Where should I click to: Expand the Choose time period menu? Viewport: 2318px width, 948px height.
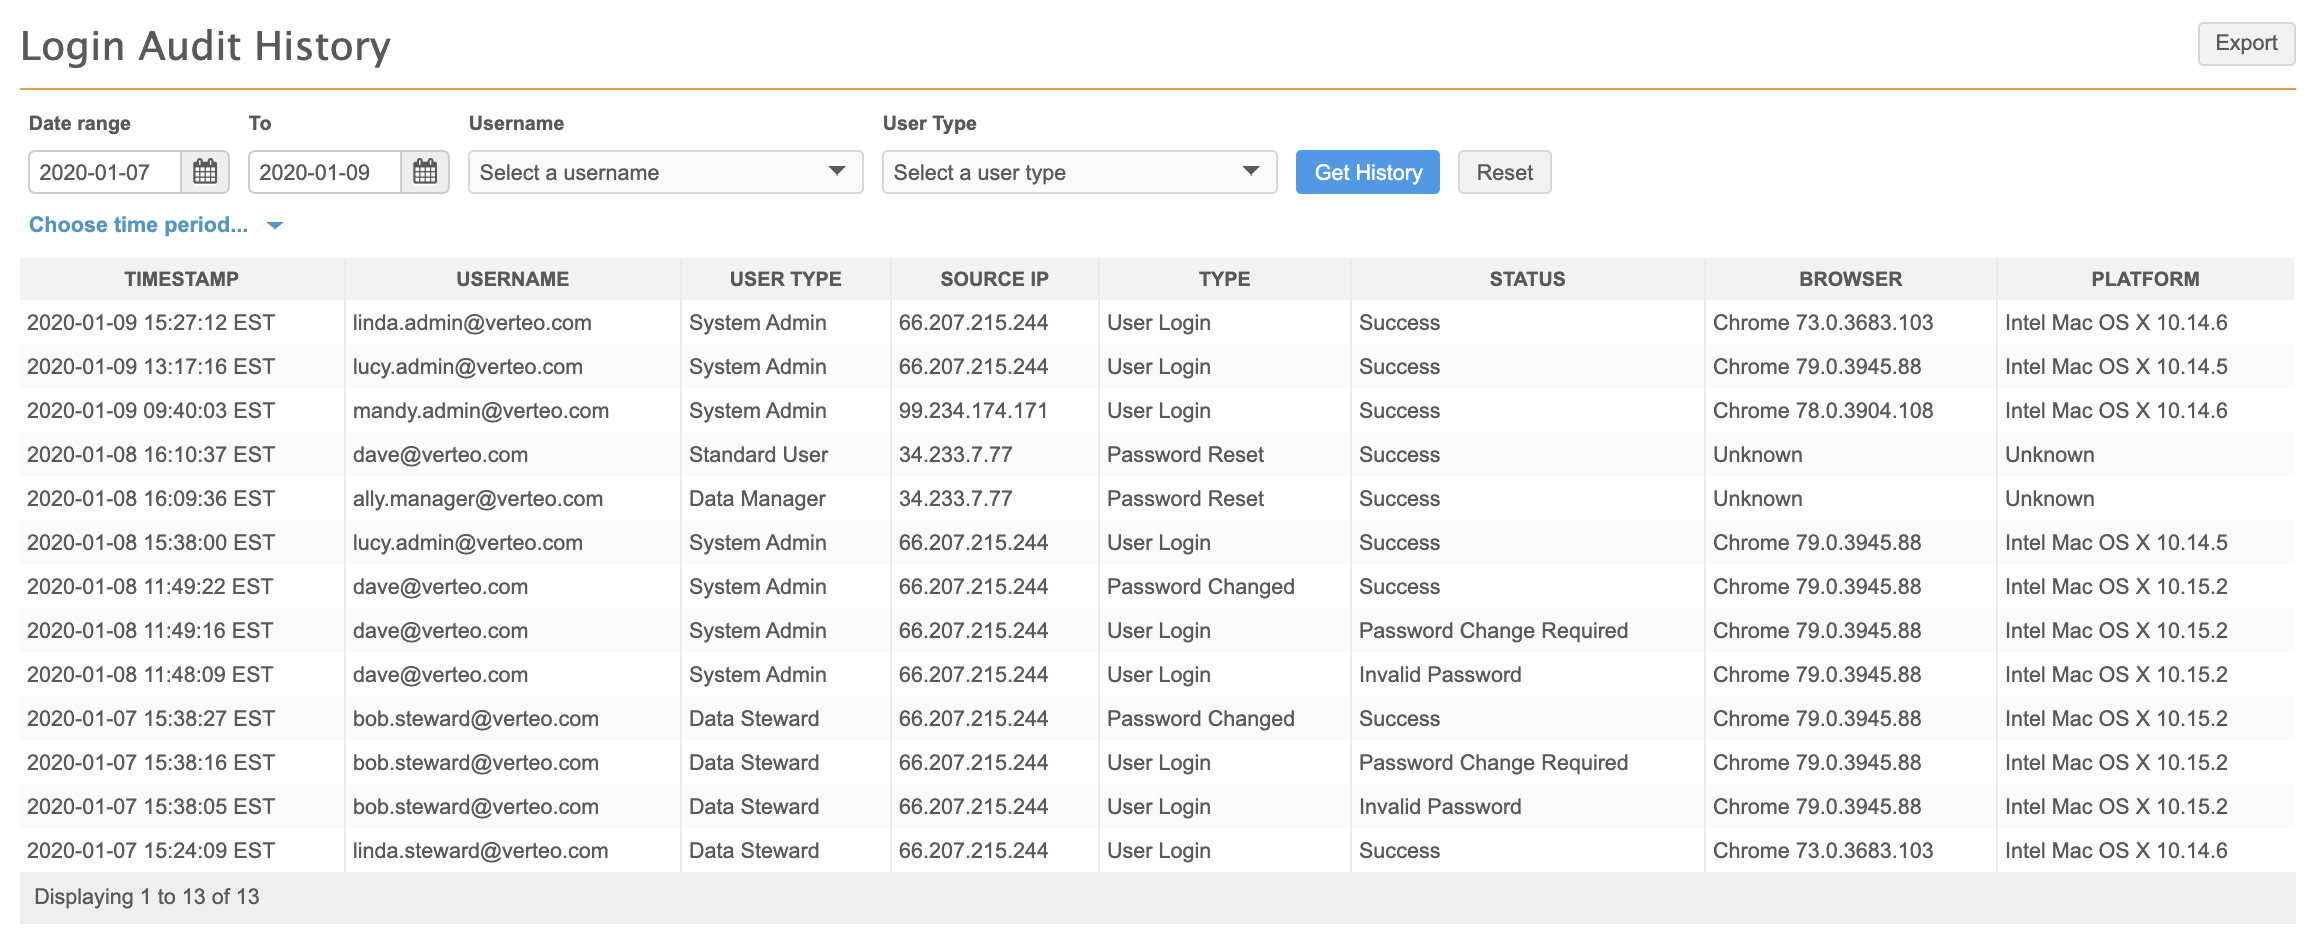(155, 225)
